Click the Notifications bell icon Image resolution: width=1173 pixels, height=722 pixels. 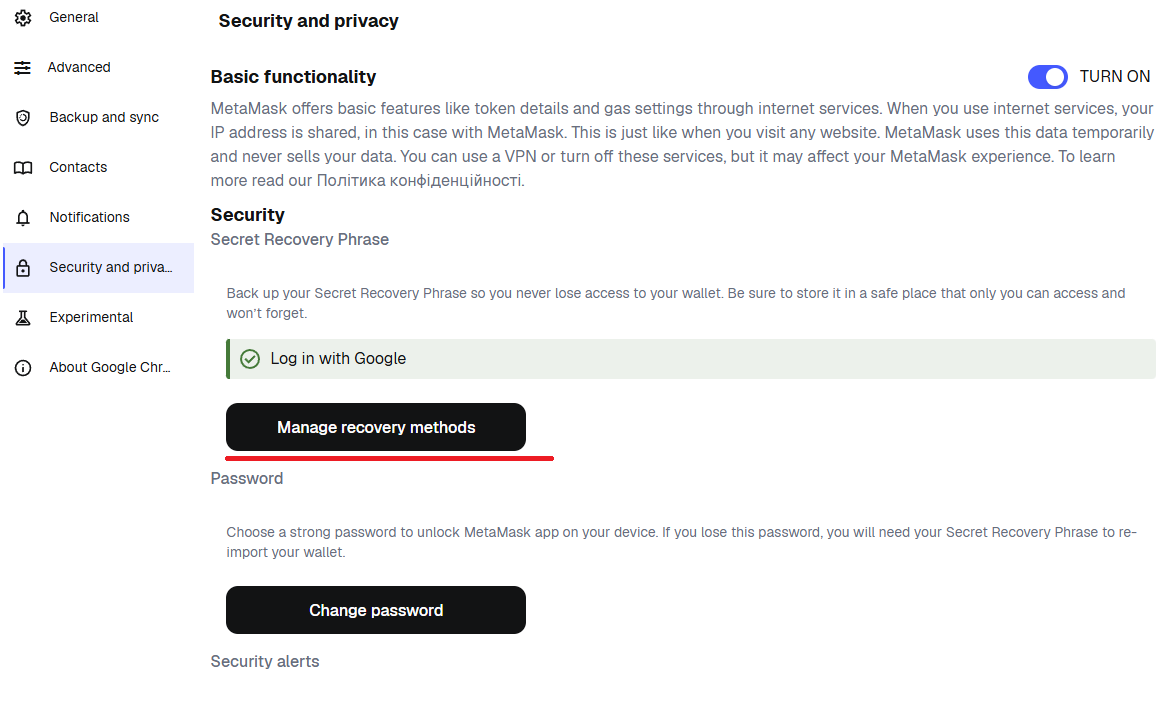tap(23, 218)
